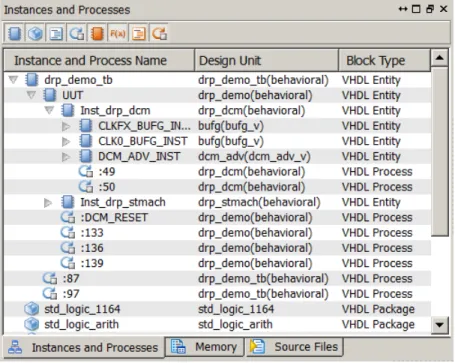The height and width of the screenshot is (363, 455).
Task: Click the orange process arrow toolbar icon
Action: [159, 33]
